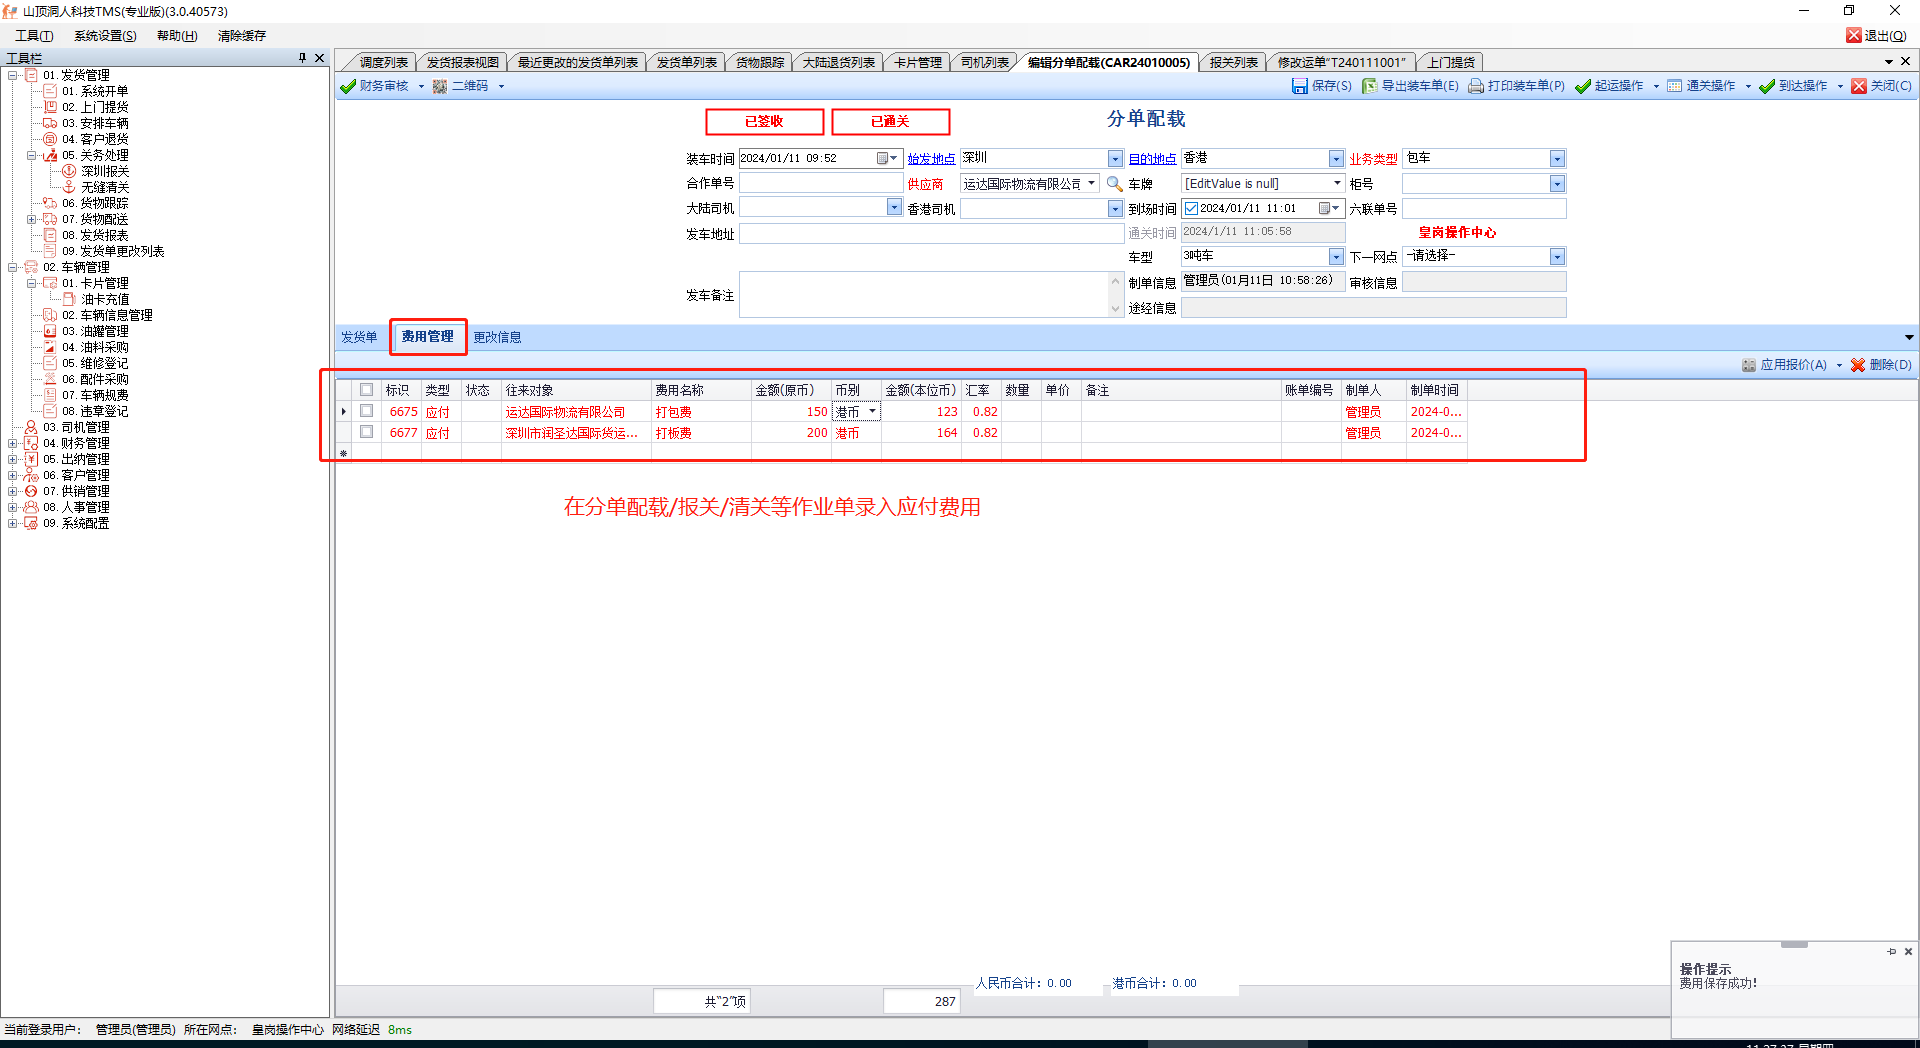Click the print loading list (打印装车单) printer icon

click(1475, 86)
